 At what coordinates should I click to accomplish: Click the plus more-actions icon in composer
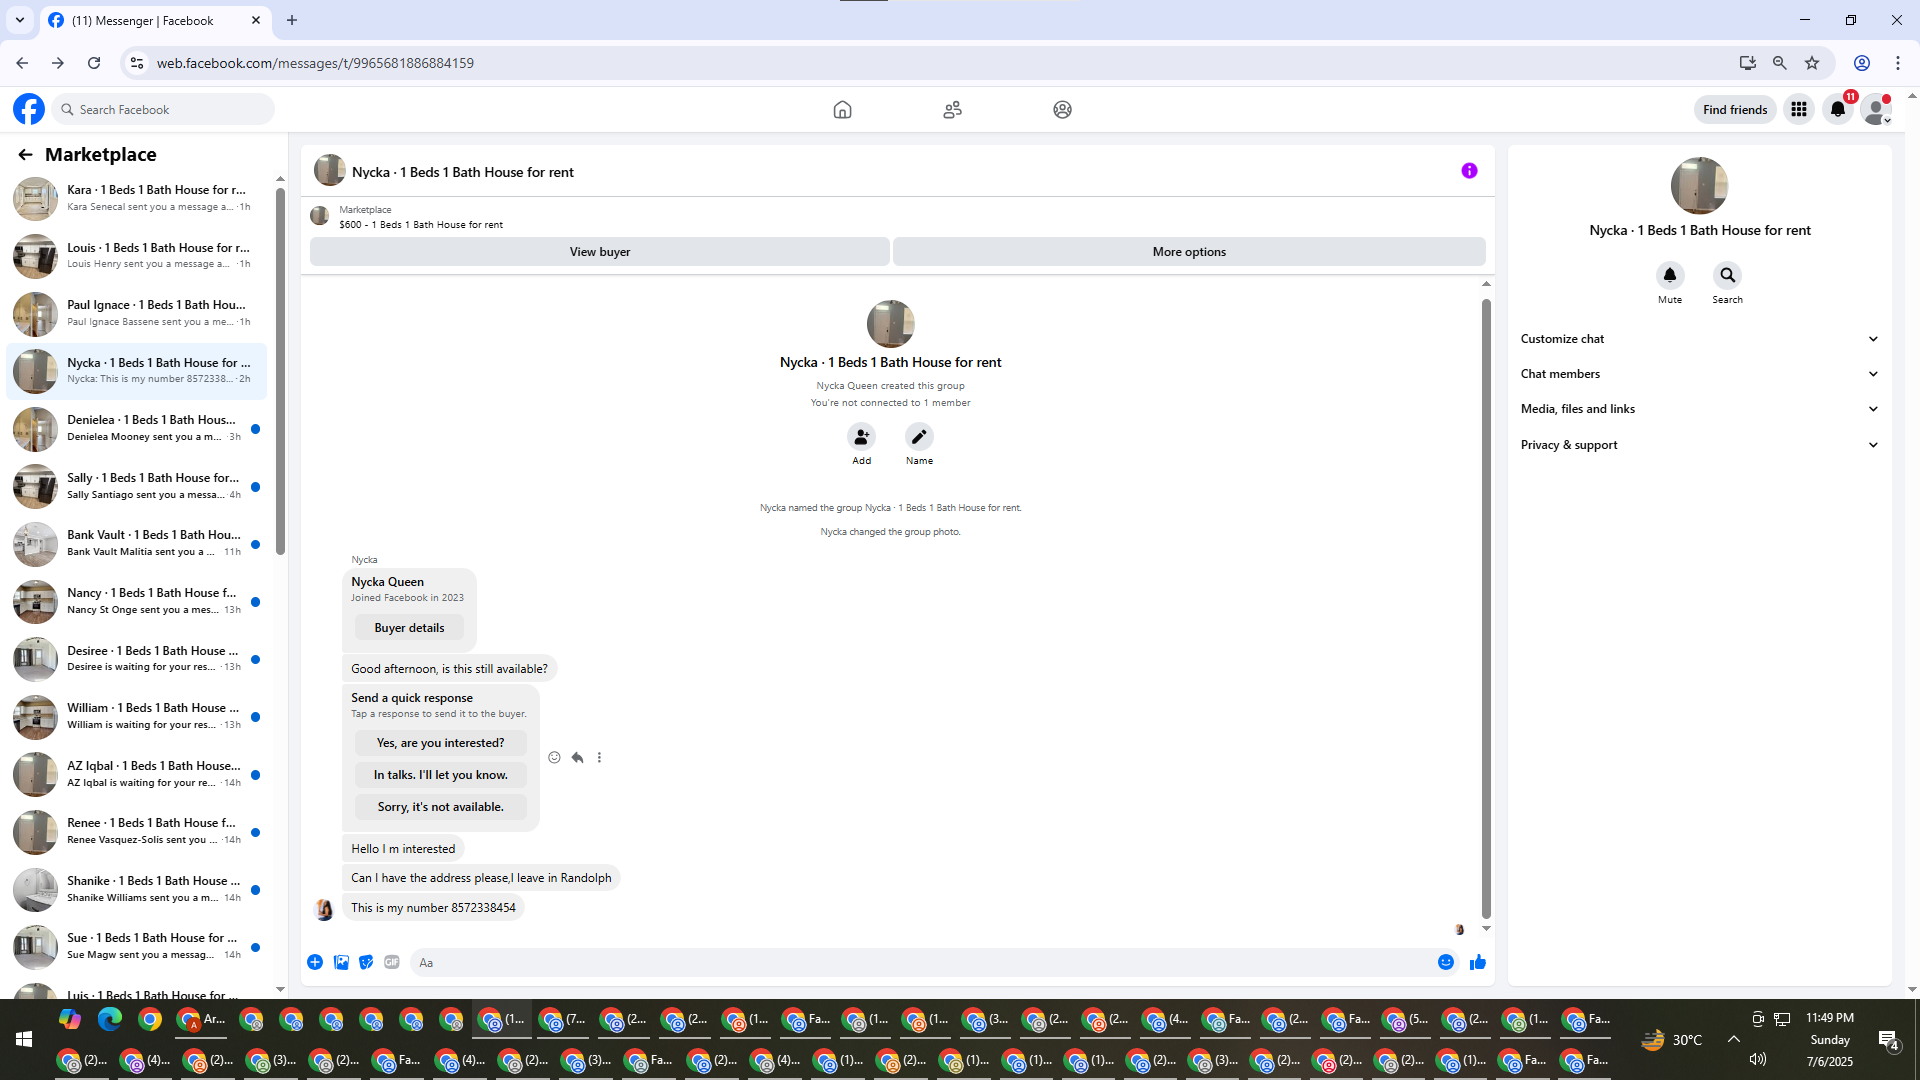click(x=315, y=962)
